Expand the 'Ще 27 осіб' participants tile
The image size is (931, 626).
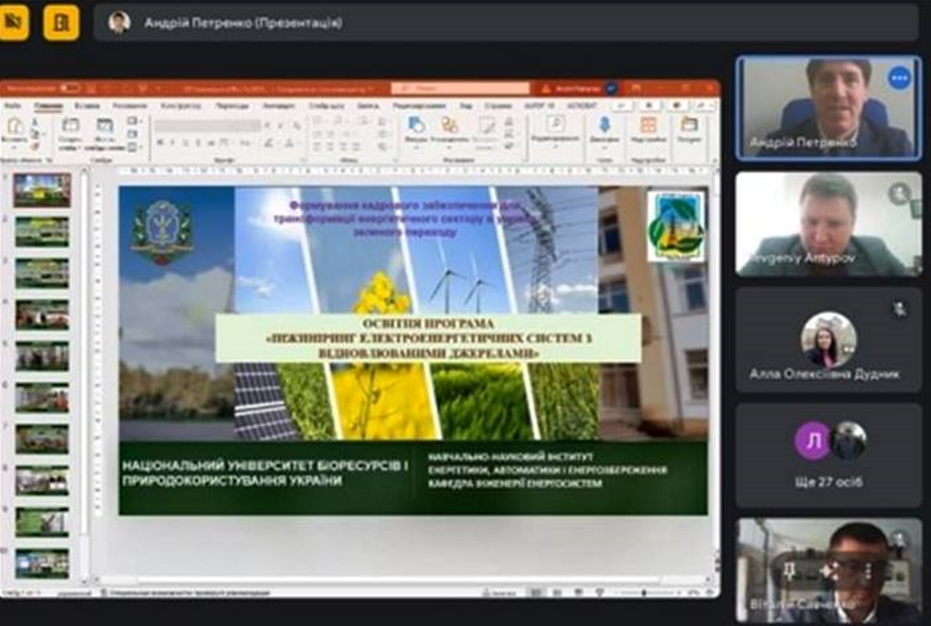(828, 455)
